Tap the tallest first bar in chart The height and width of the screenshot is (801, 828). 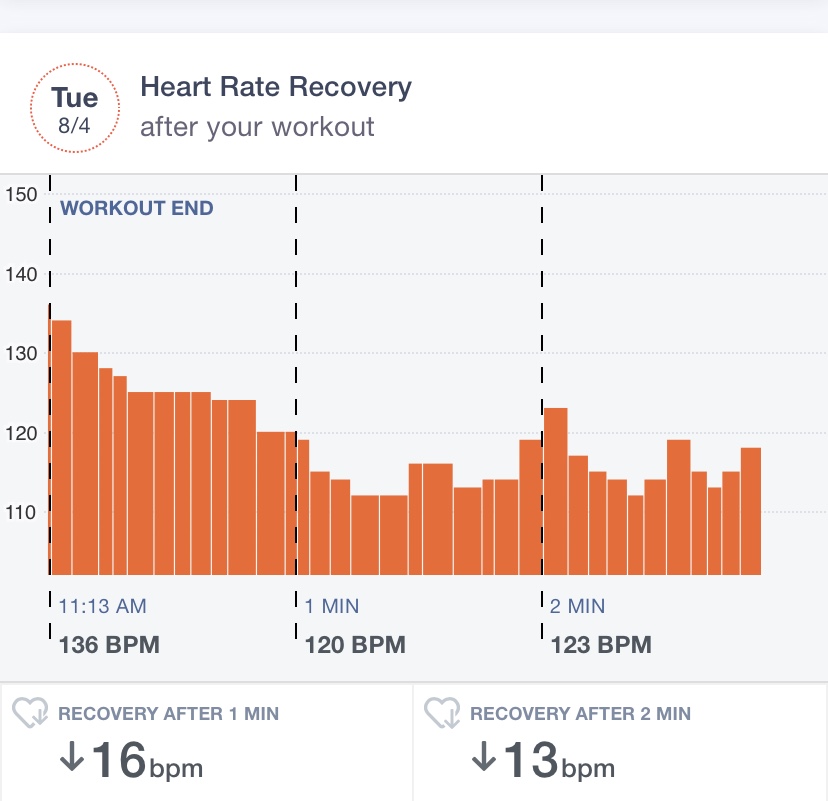coord(61,448)
